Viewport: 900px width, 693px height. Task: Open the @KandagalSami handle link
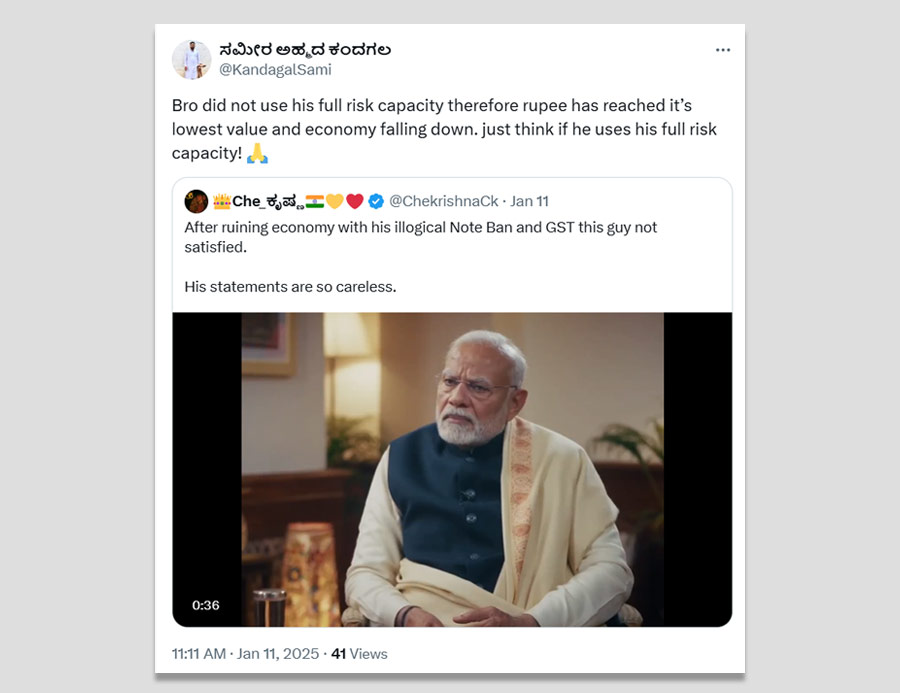coord(275,70)
